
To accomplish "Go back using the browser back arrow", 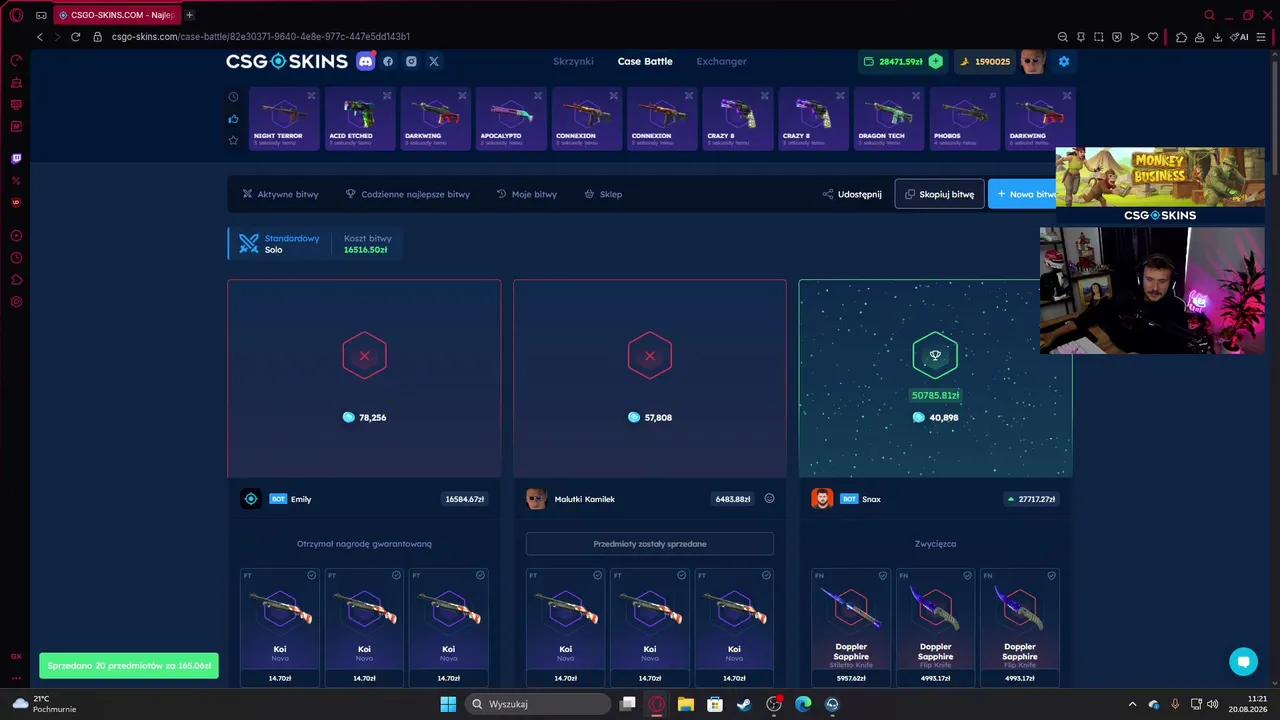I will click(x=40, y=37).
